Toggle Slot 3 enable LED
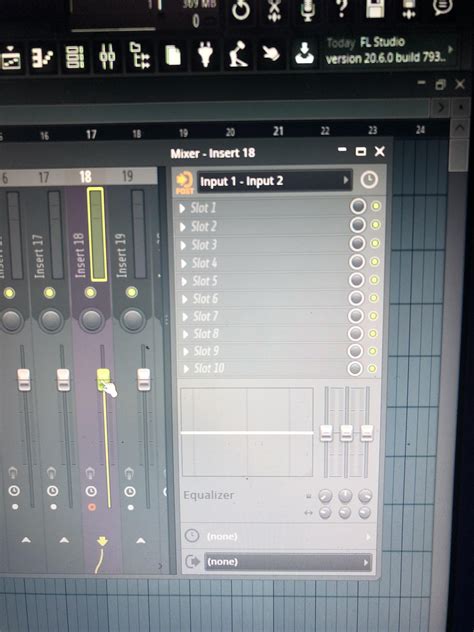 point(375,243)
